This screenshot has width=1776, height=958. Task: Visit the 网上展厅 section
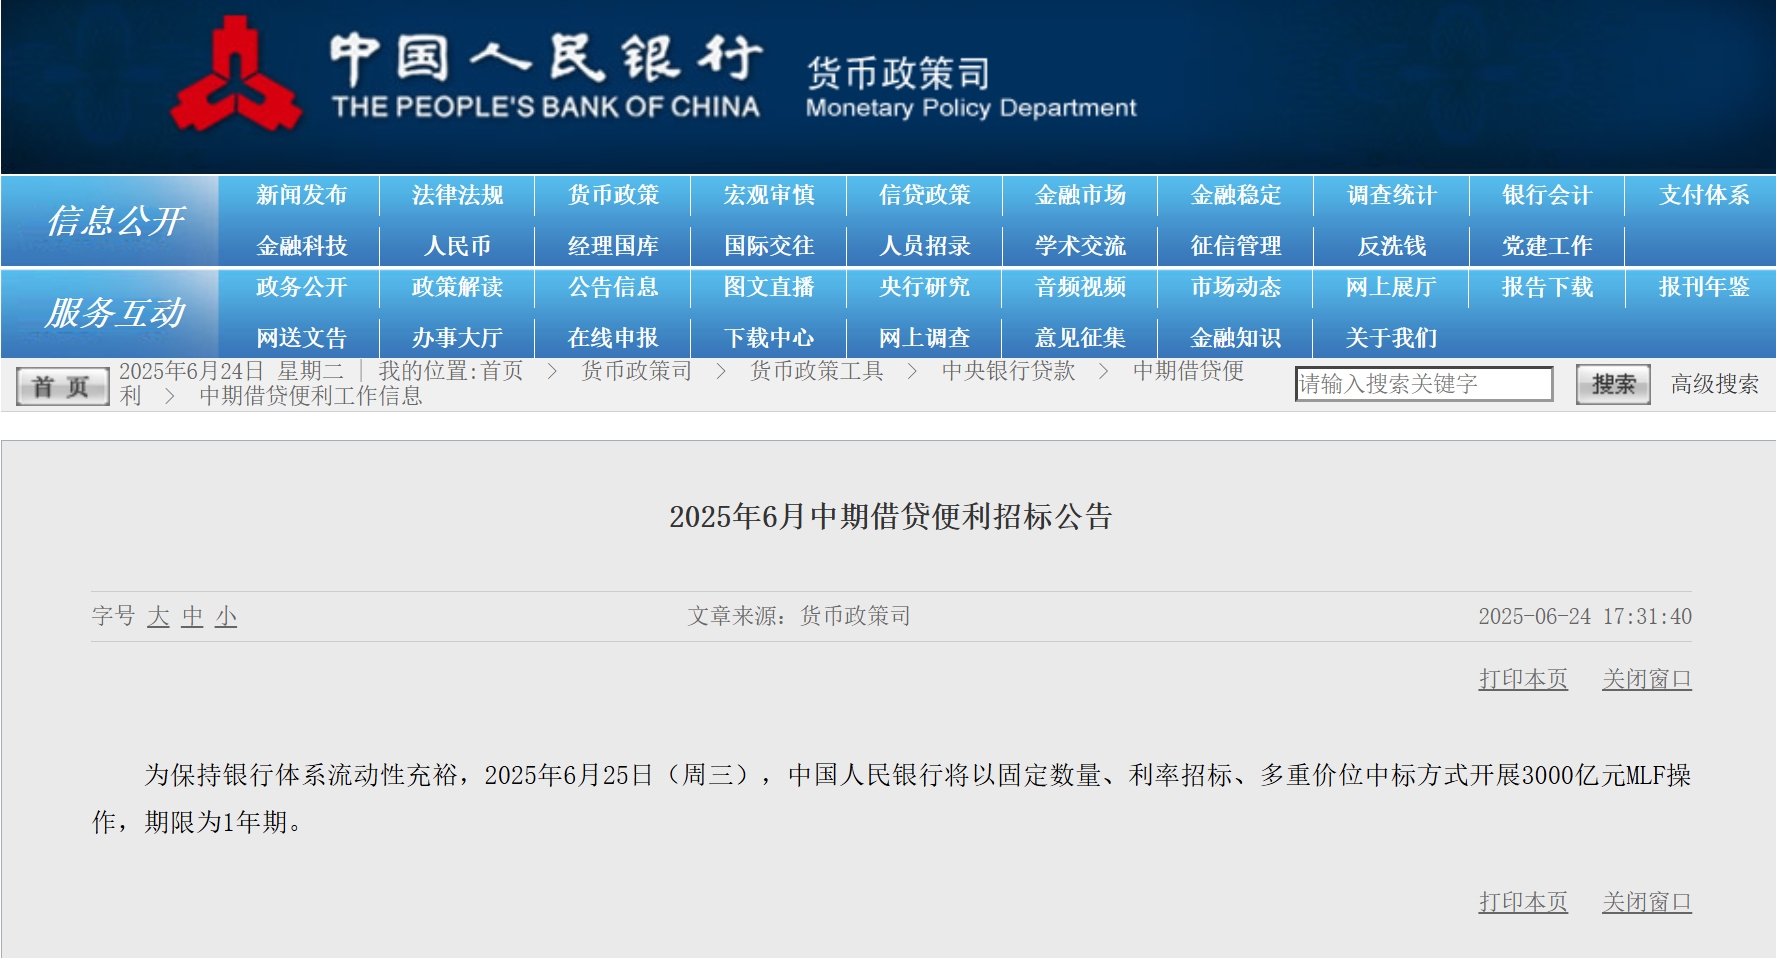point(1392,287)
